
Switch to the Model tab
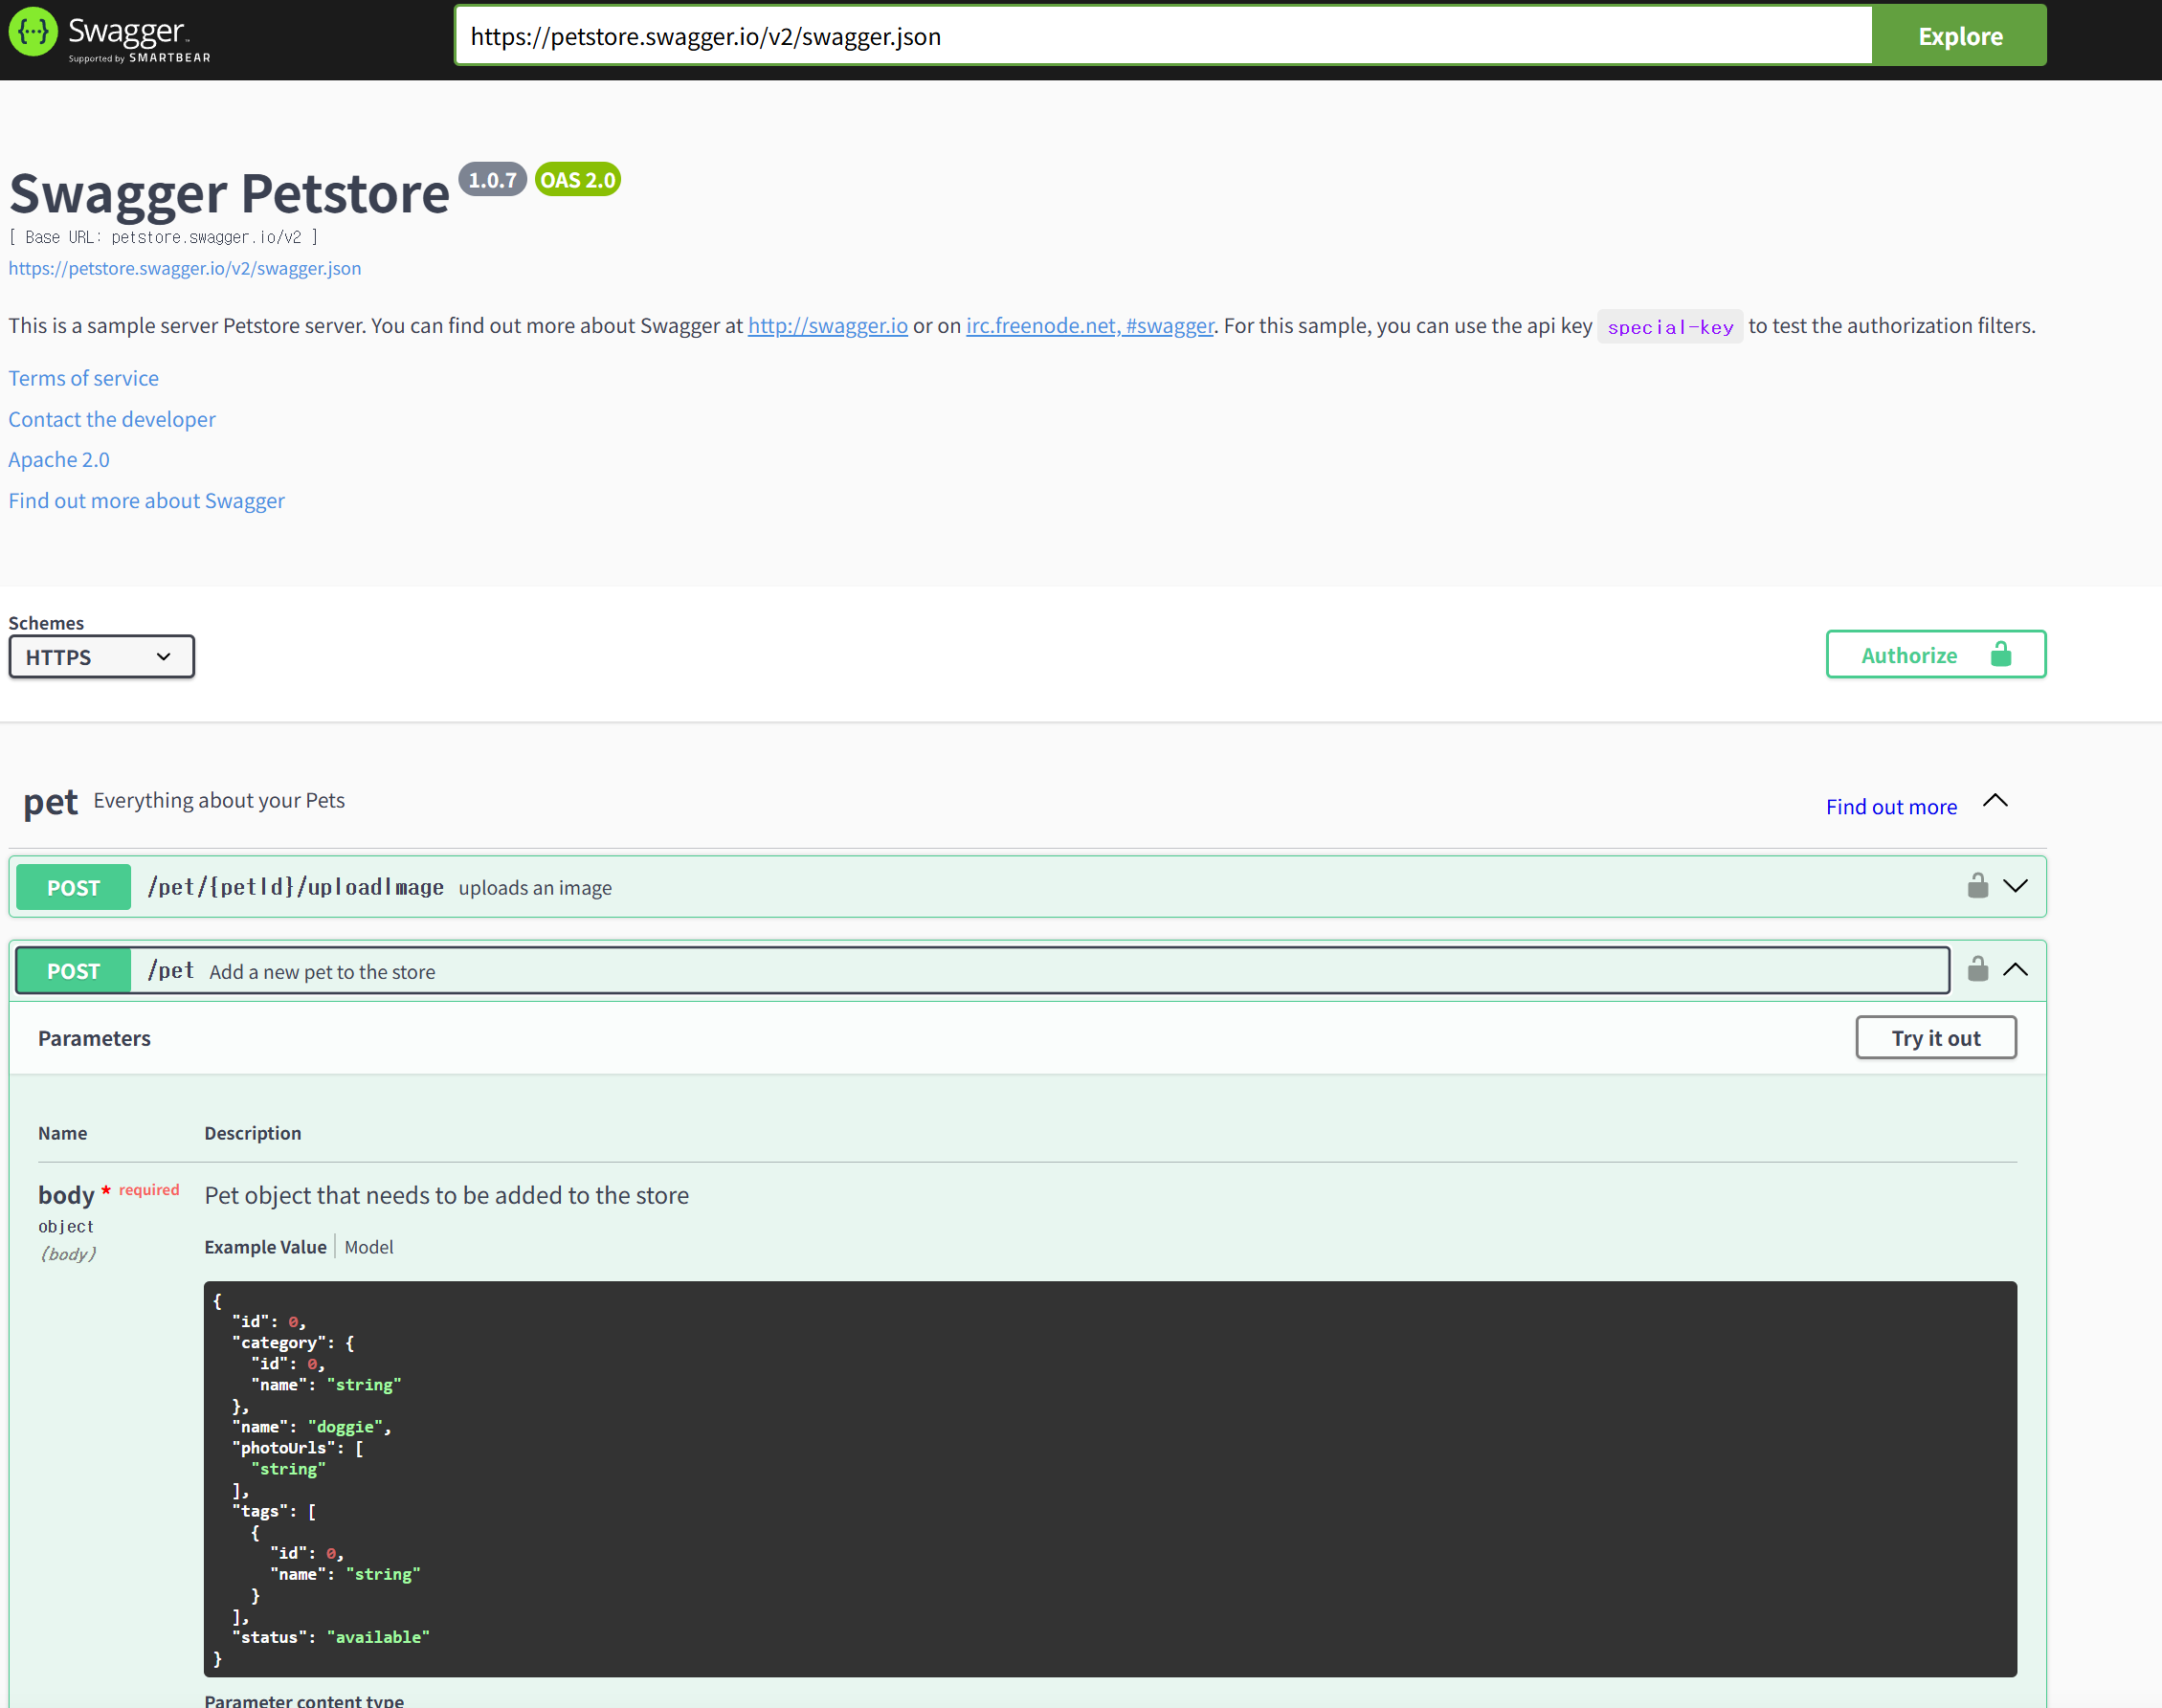[368, 1247]
